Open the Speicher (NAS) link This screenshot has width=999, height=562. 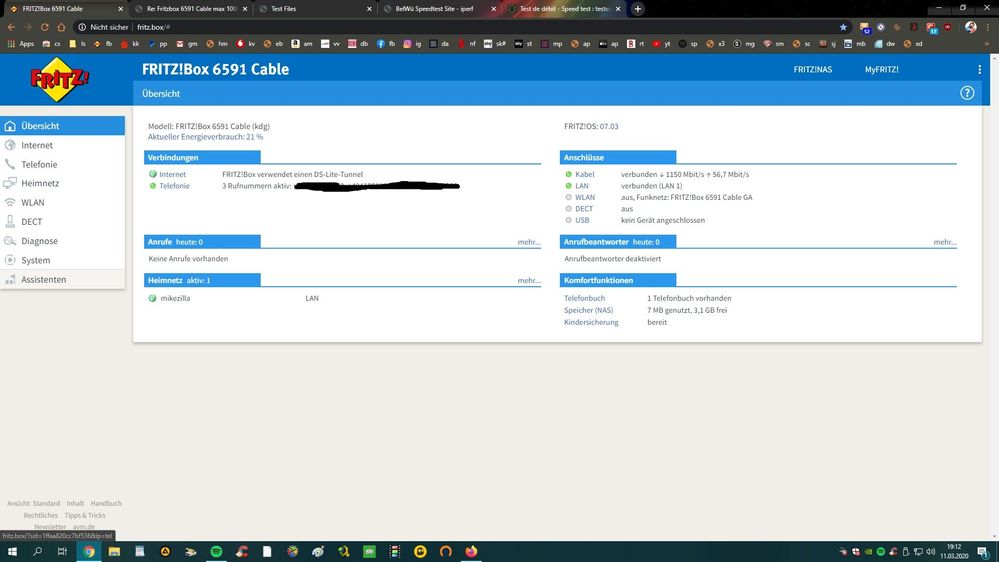[x=588, y=310]
